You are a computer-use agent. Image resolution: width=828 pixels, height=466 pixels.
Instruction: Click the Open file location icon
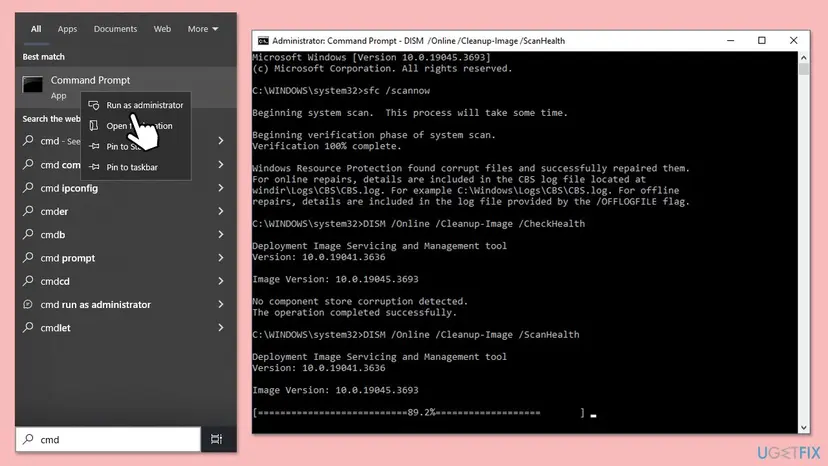click(94, 126)
